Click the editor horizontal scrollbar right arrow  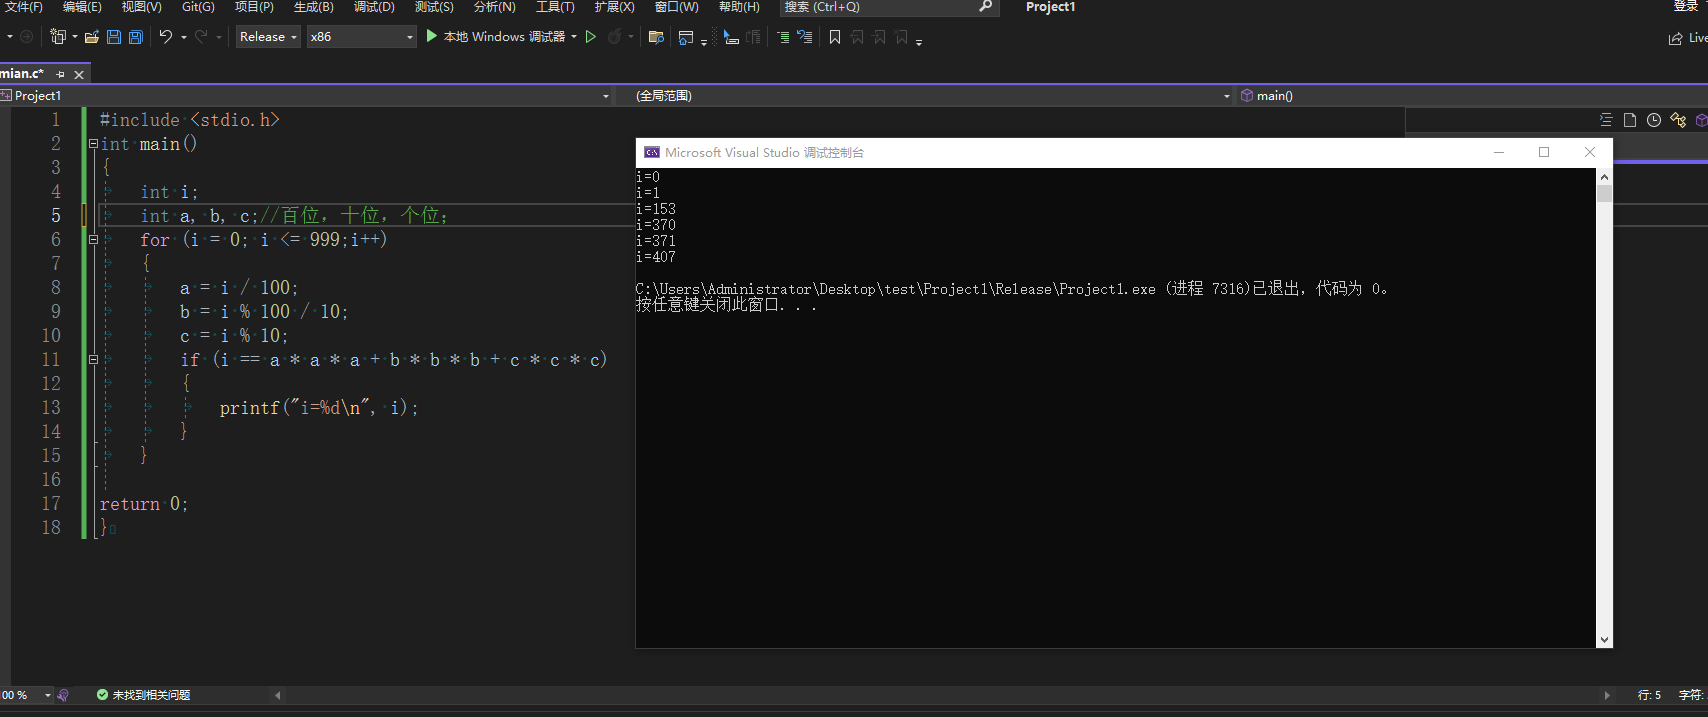pyautogui.click(x=1607, y=695)
